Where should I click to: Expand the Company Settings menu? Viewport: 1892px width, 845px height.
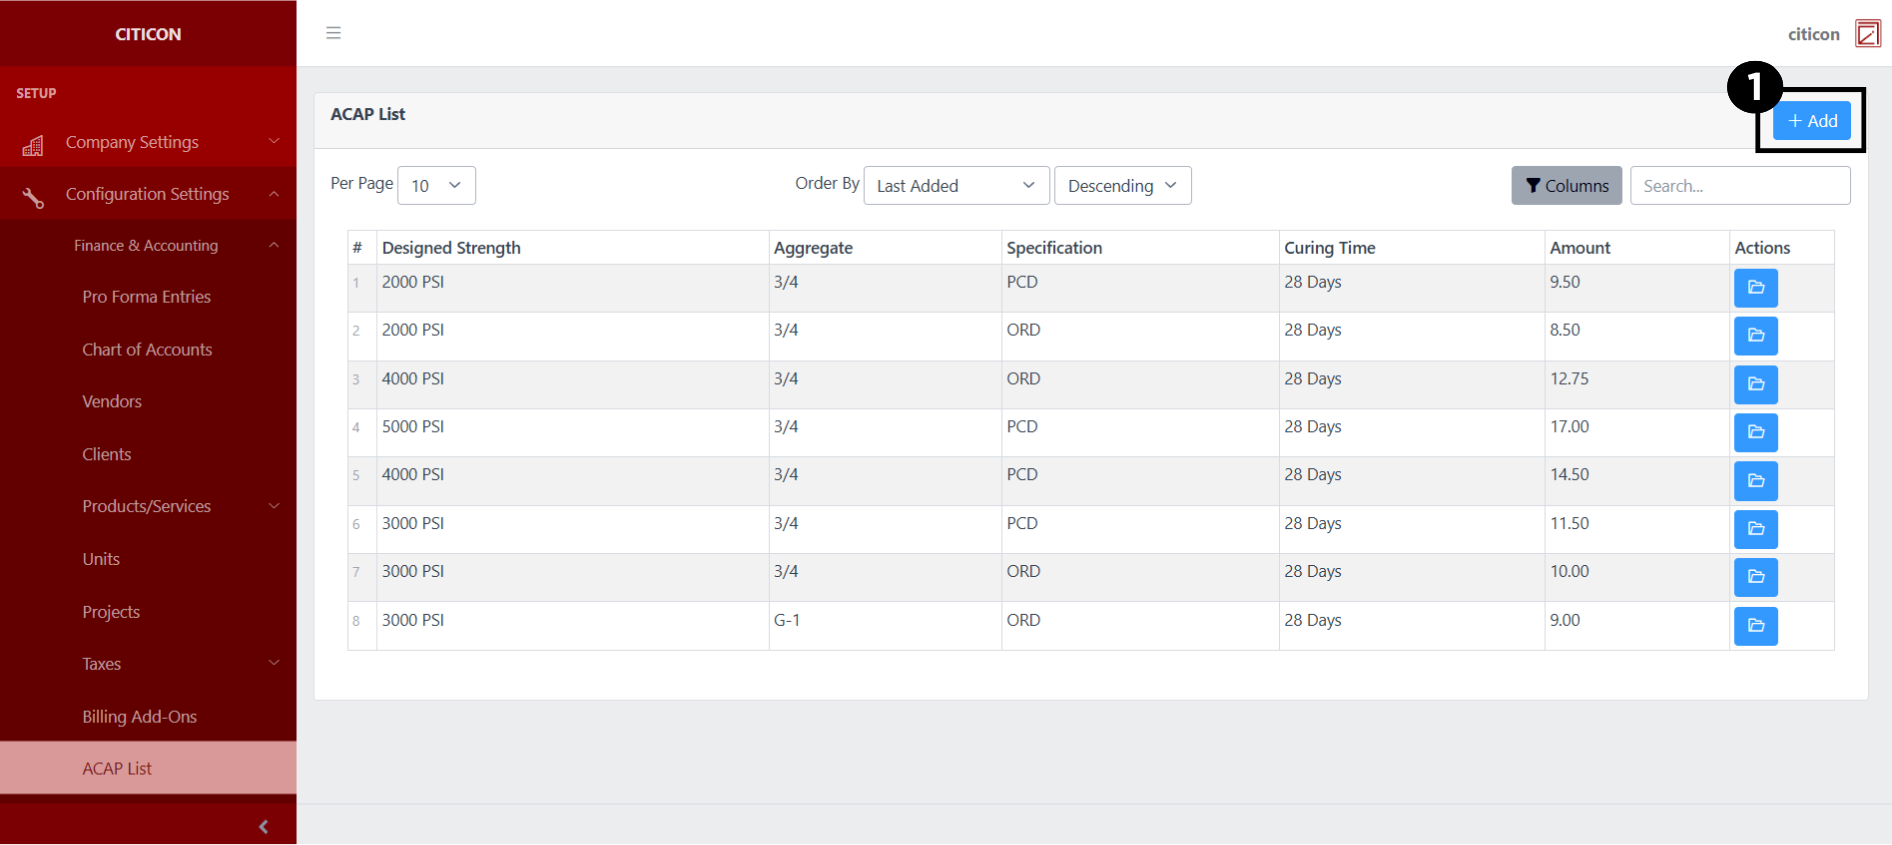point(148,142)
